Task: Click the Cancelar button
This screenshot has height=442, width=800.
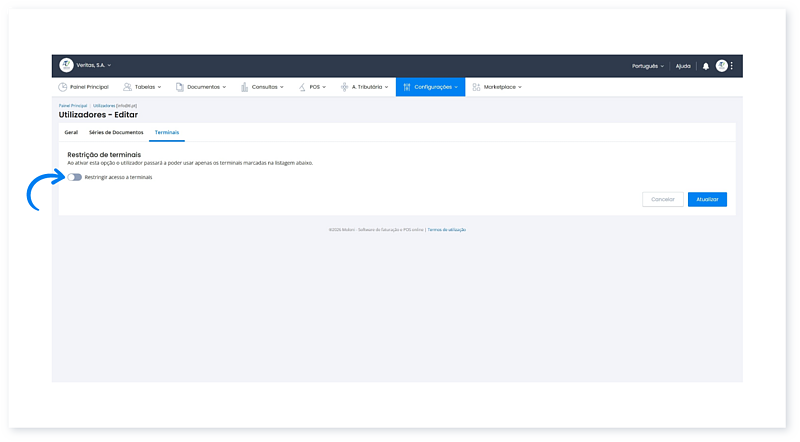Action: tap(662, 199)
